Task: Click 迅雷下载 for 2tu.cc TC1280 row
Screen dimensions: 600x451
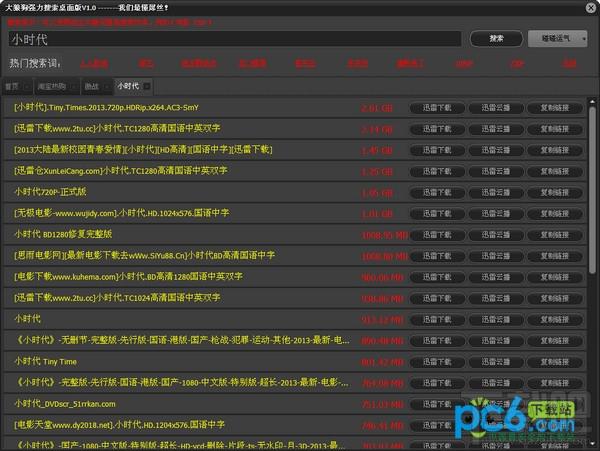Action: (437, 129)
